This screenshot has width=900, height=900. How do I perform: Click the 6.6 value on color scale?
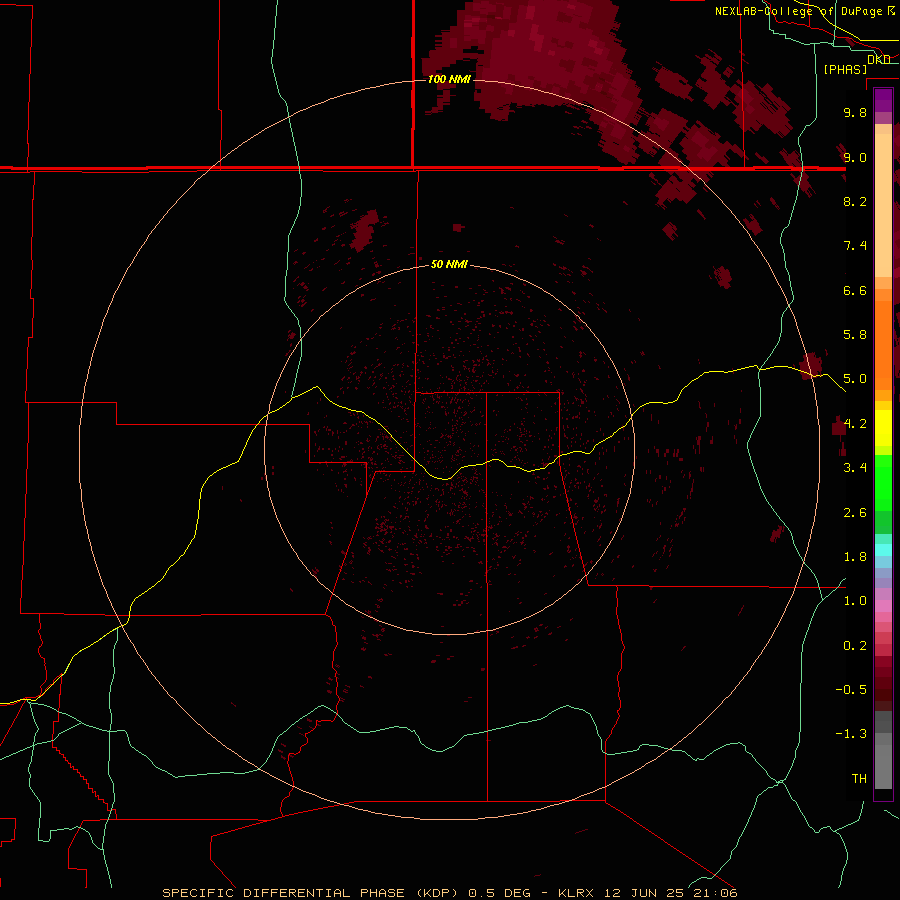point(855,290)
